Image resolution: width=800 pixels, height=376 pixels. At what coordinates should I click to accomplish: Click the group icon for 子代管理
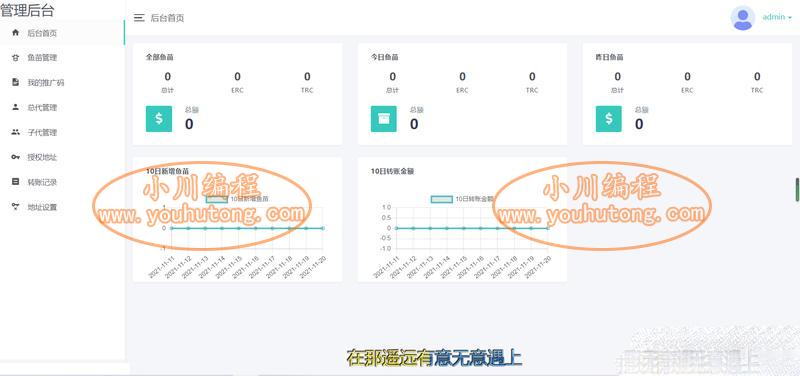[15, 132]
